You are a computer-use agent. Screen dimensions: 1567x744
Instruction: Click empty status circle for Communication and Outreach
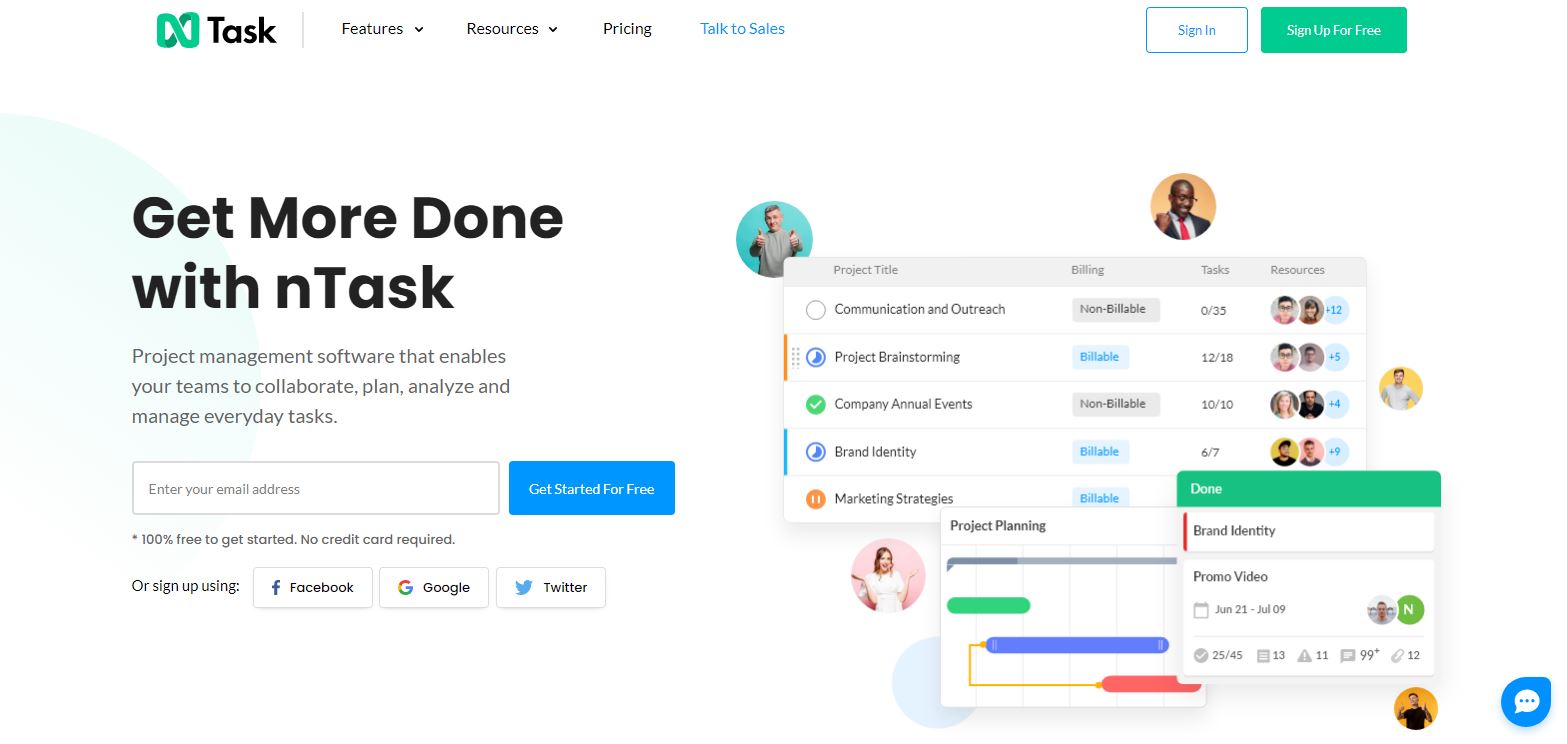(x=816, y=310)
